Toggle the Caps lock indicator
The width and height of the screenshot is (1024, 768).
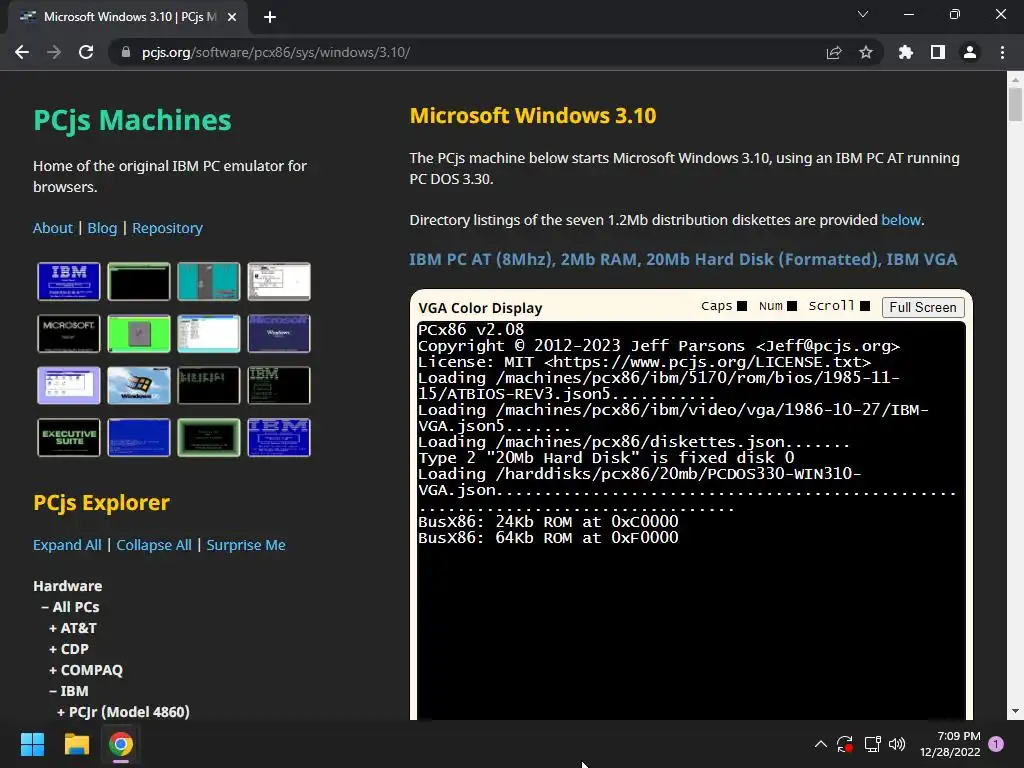pos(741,306)
